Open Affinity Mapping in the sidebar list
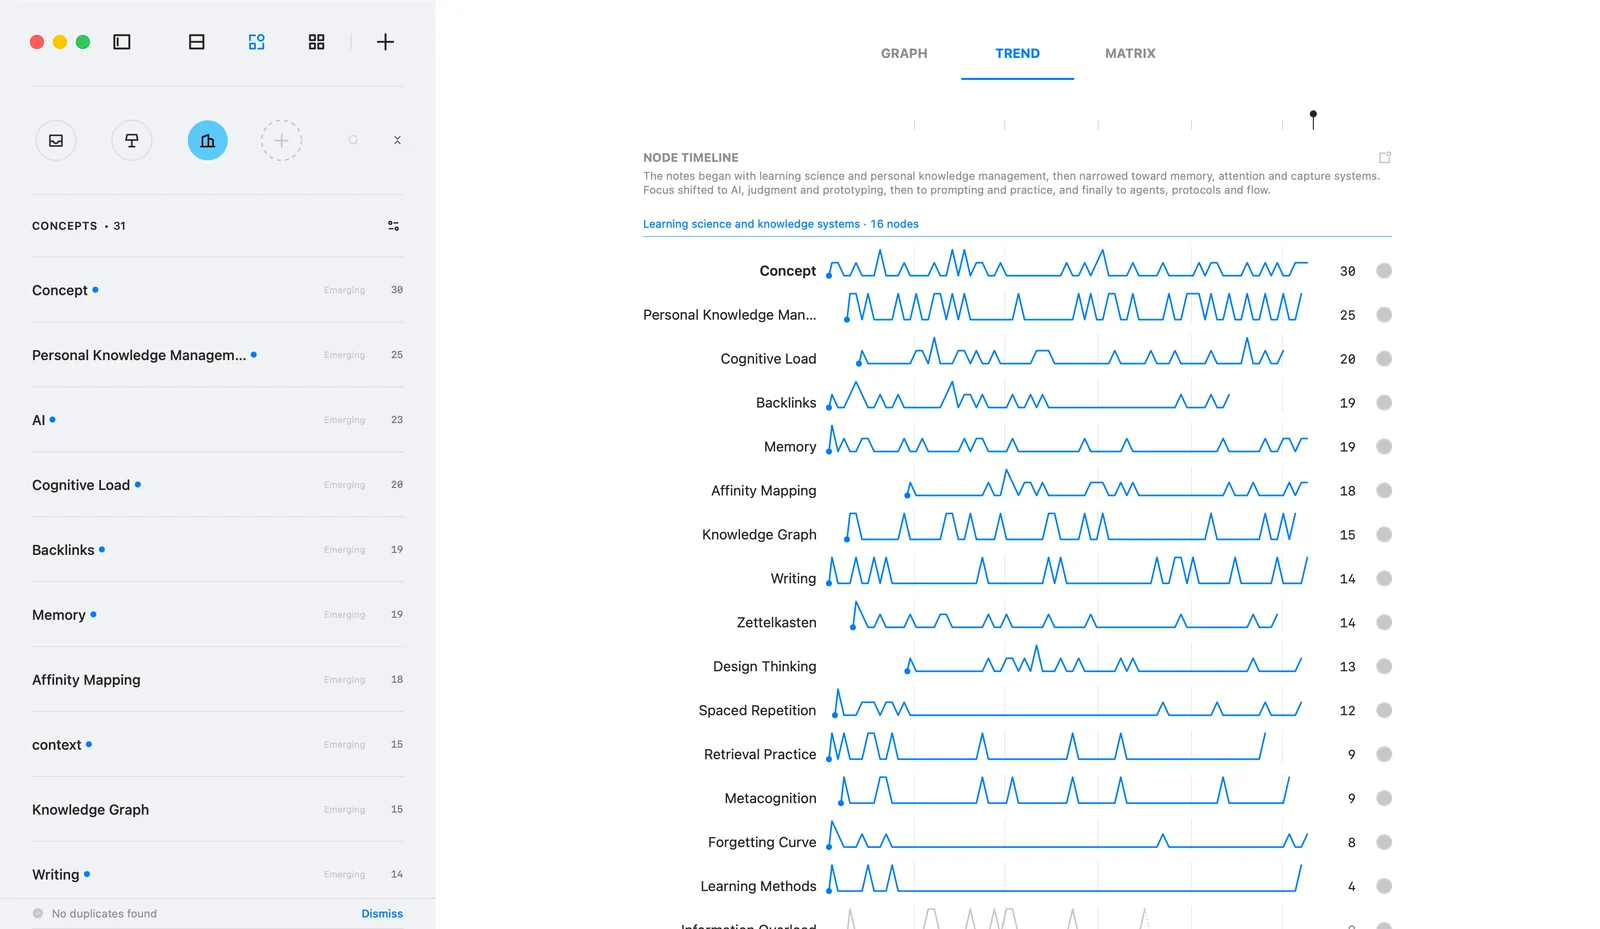This screenshot has width=1600, height=929. coord(218,680)
